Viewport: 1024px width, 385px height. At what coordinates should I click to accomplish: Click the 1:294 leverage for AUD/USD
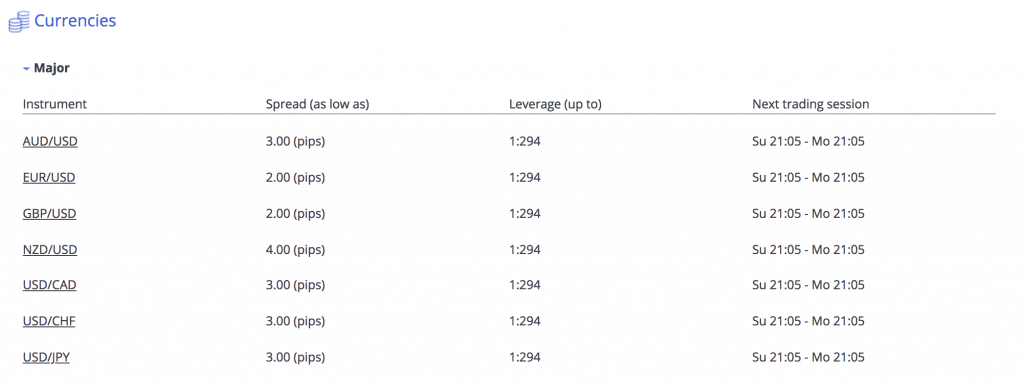525,142
